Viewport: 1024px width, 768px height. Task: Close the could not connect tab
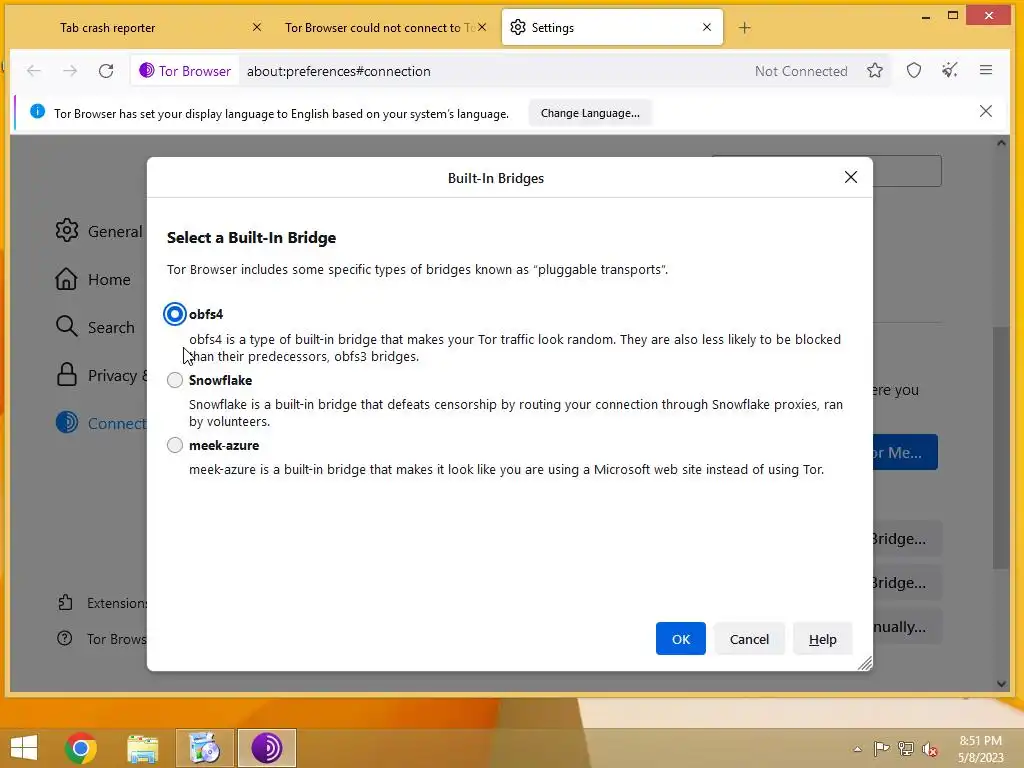(482, 27)
